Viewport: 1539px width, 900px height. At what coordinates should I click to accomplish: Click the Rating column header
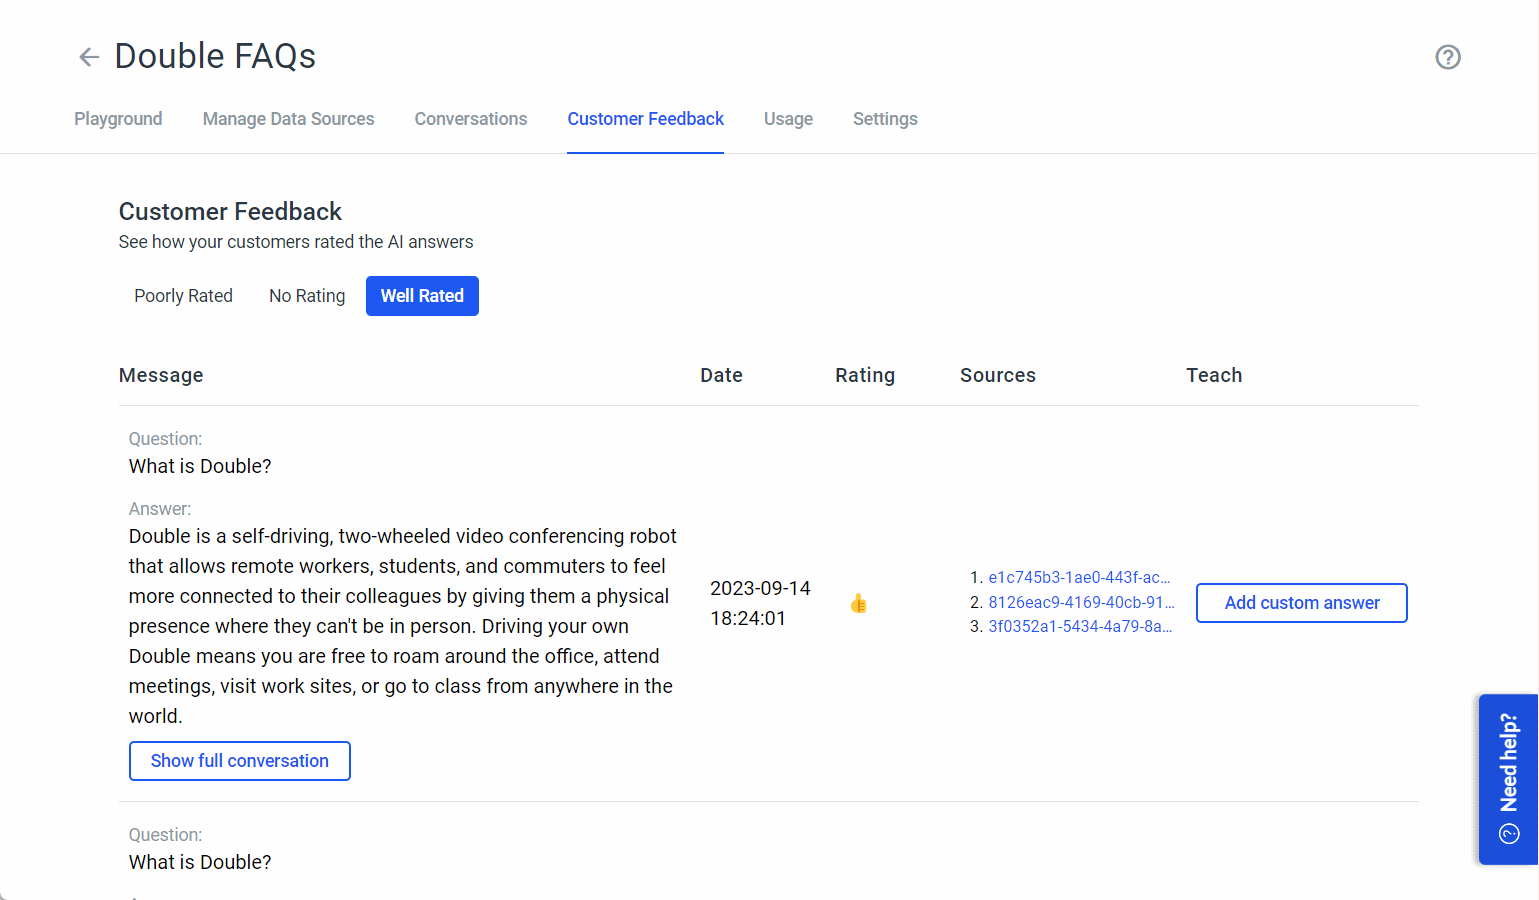[x=865, y=375]
